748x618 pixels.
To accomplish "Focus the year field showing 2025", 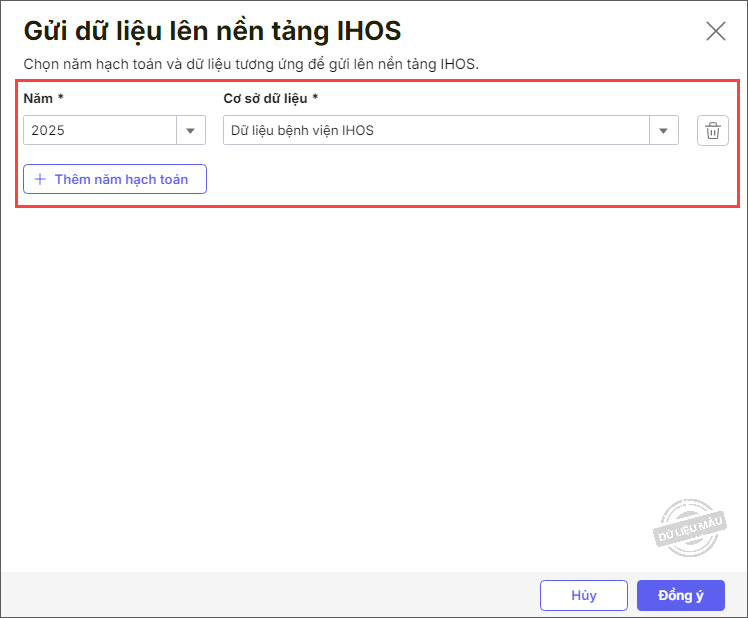I will [100, 130].
